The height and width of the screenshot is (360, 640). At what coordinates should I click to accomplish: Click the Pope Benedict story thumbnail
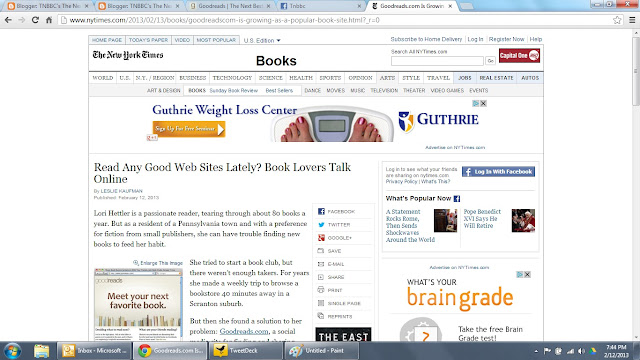[523, 220]
